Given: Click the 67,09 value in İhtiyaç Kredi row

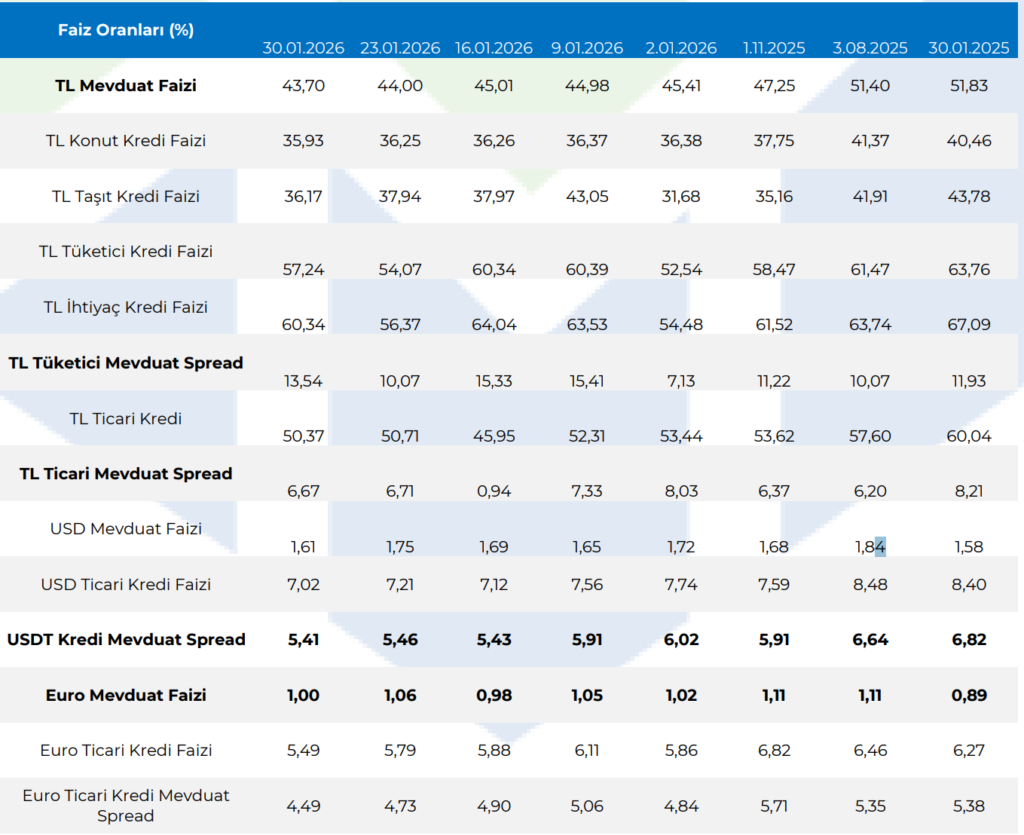Looking at the screenshot, I should click(967, 325).
